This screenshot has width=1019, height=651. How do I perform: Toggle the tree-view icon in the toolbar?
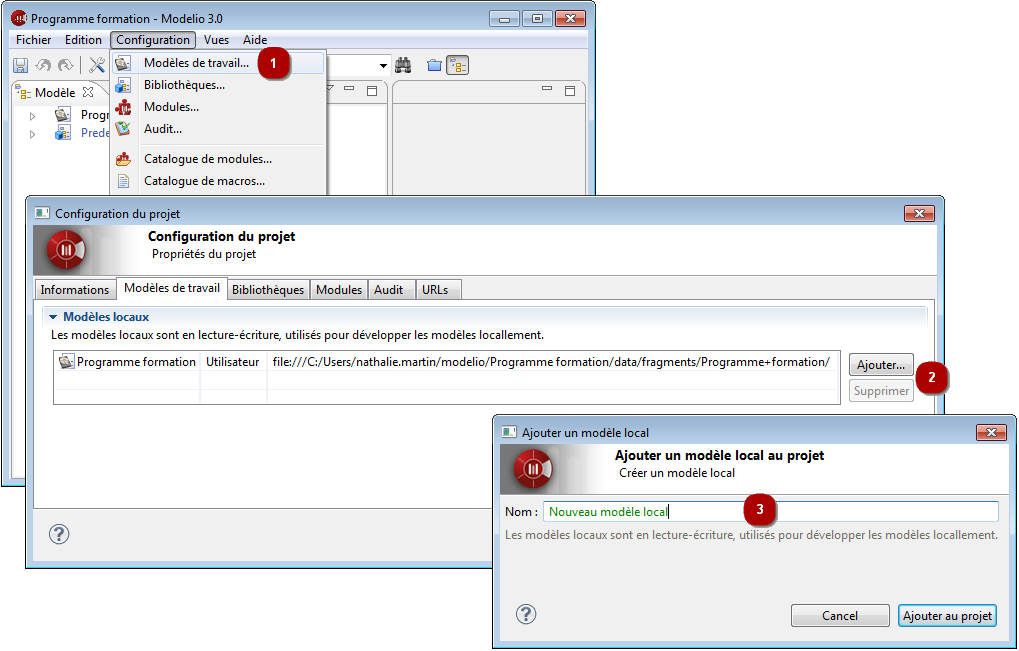pyautogui.click(x=457, y=65)
